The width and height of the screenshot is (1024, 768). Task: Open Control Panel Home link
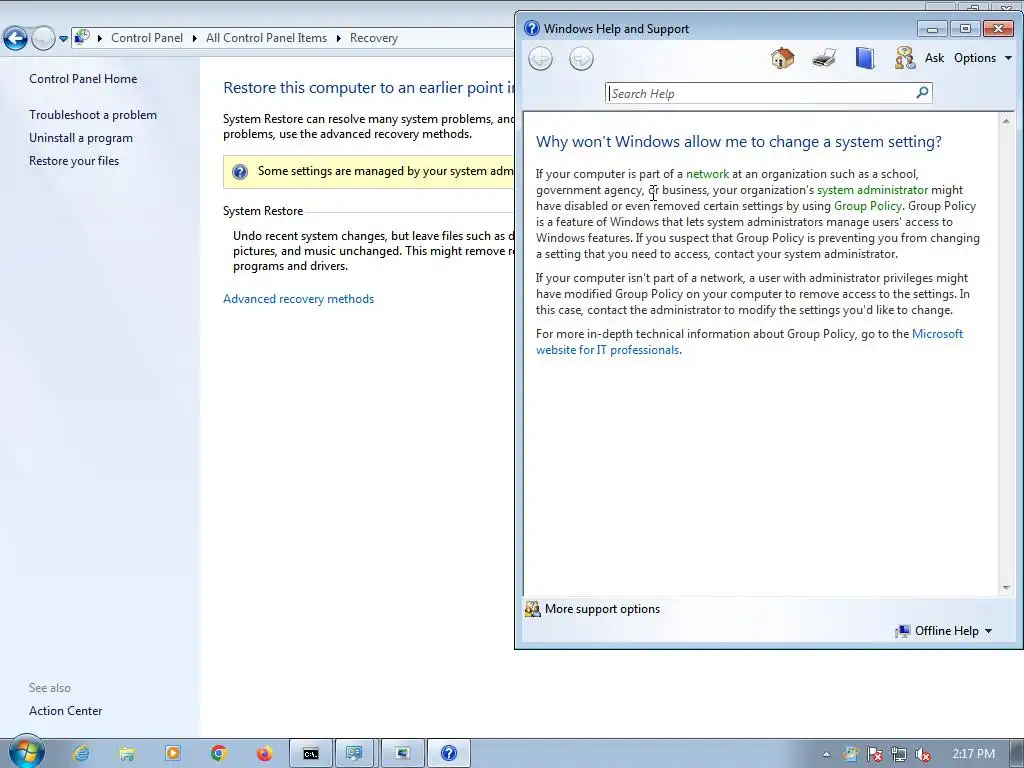click(x=83, y=79)
